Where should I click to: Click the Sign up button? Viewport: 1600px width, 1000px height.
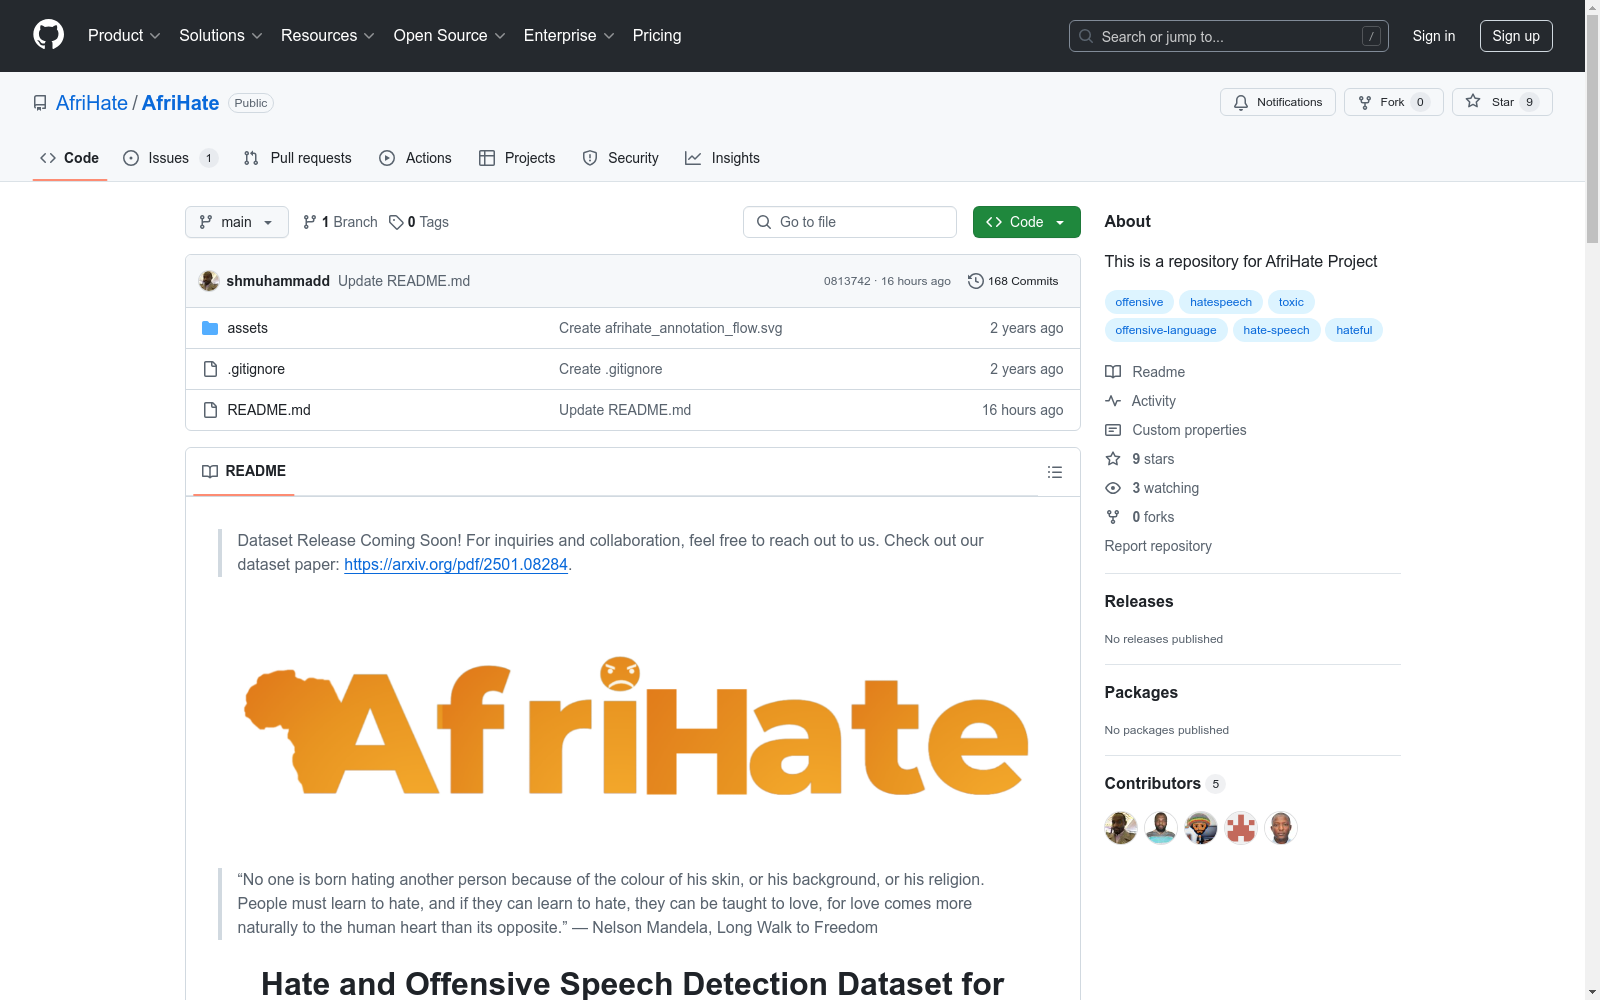coord(1516,36)
